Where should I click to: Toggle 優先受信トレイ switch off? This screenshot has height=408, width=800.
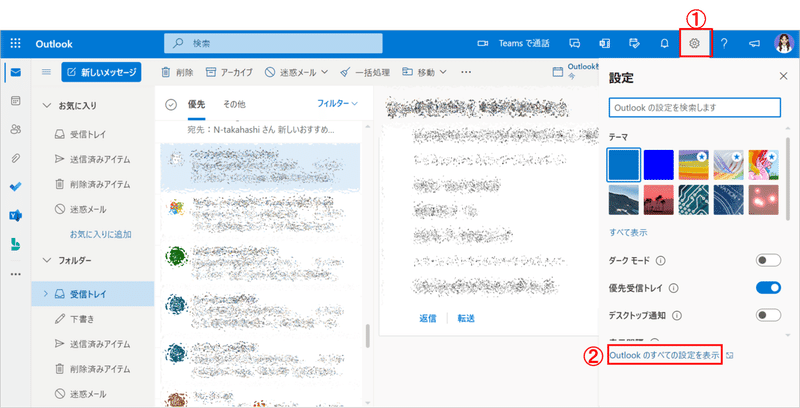[x=768, y=288]
